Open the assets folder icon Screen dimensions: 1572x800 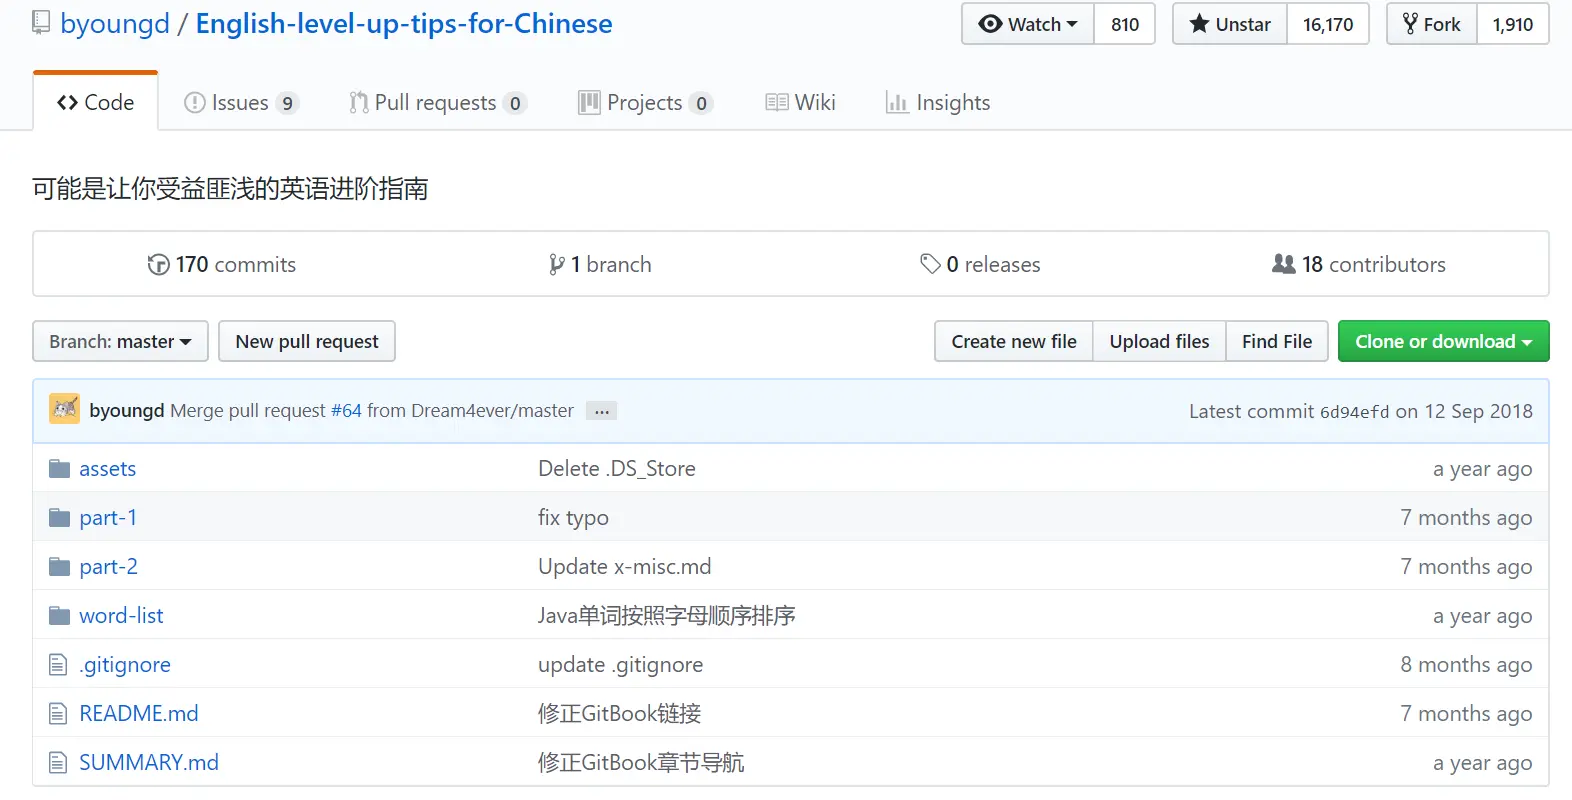(x=60, y=468)
